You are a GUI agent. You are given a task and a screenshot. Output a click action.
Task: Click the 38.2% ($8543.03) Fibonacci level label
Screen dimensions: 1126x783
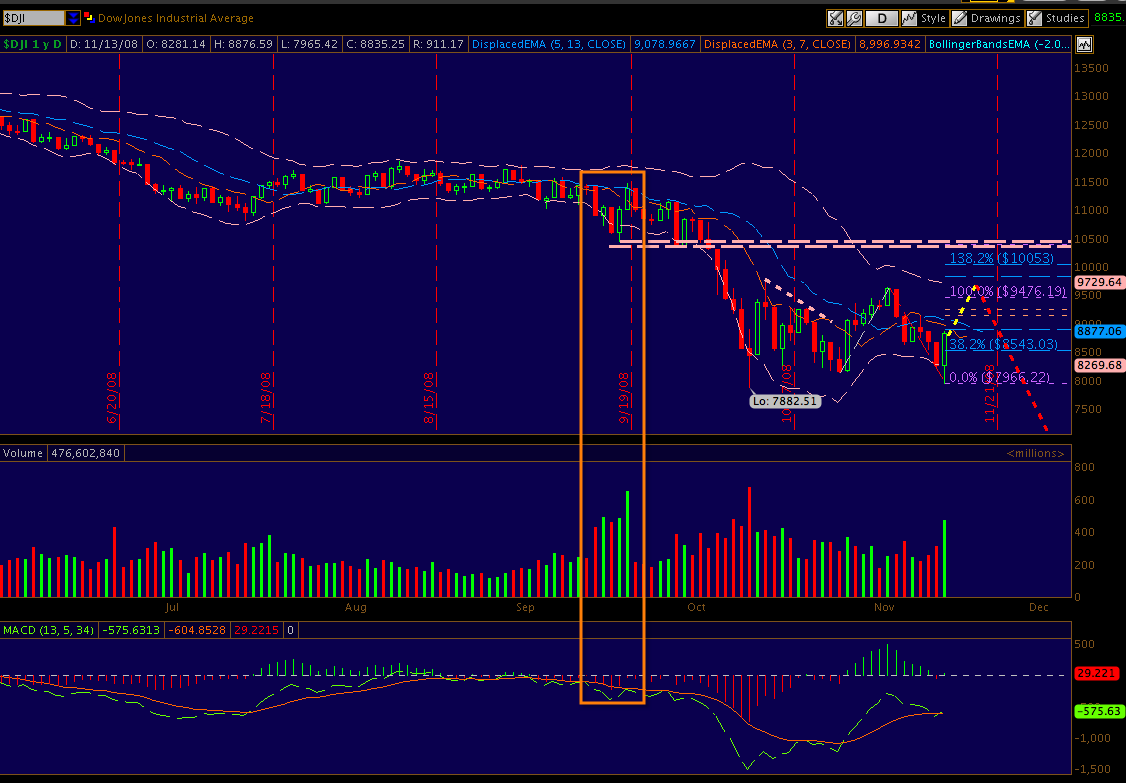click(1003, 344)
